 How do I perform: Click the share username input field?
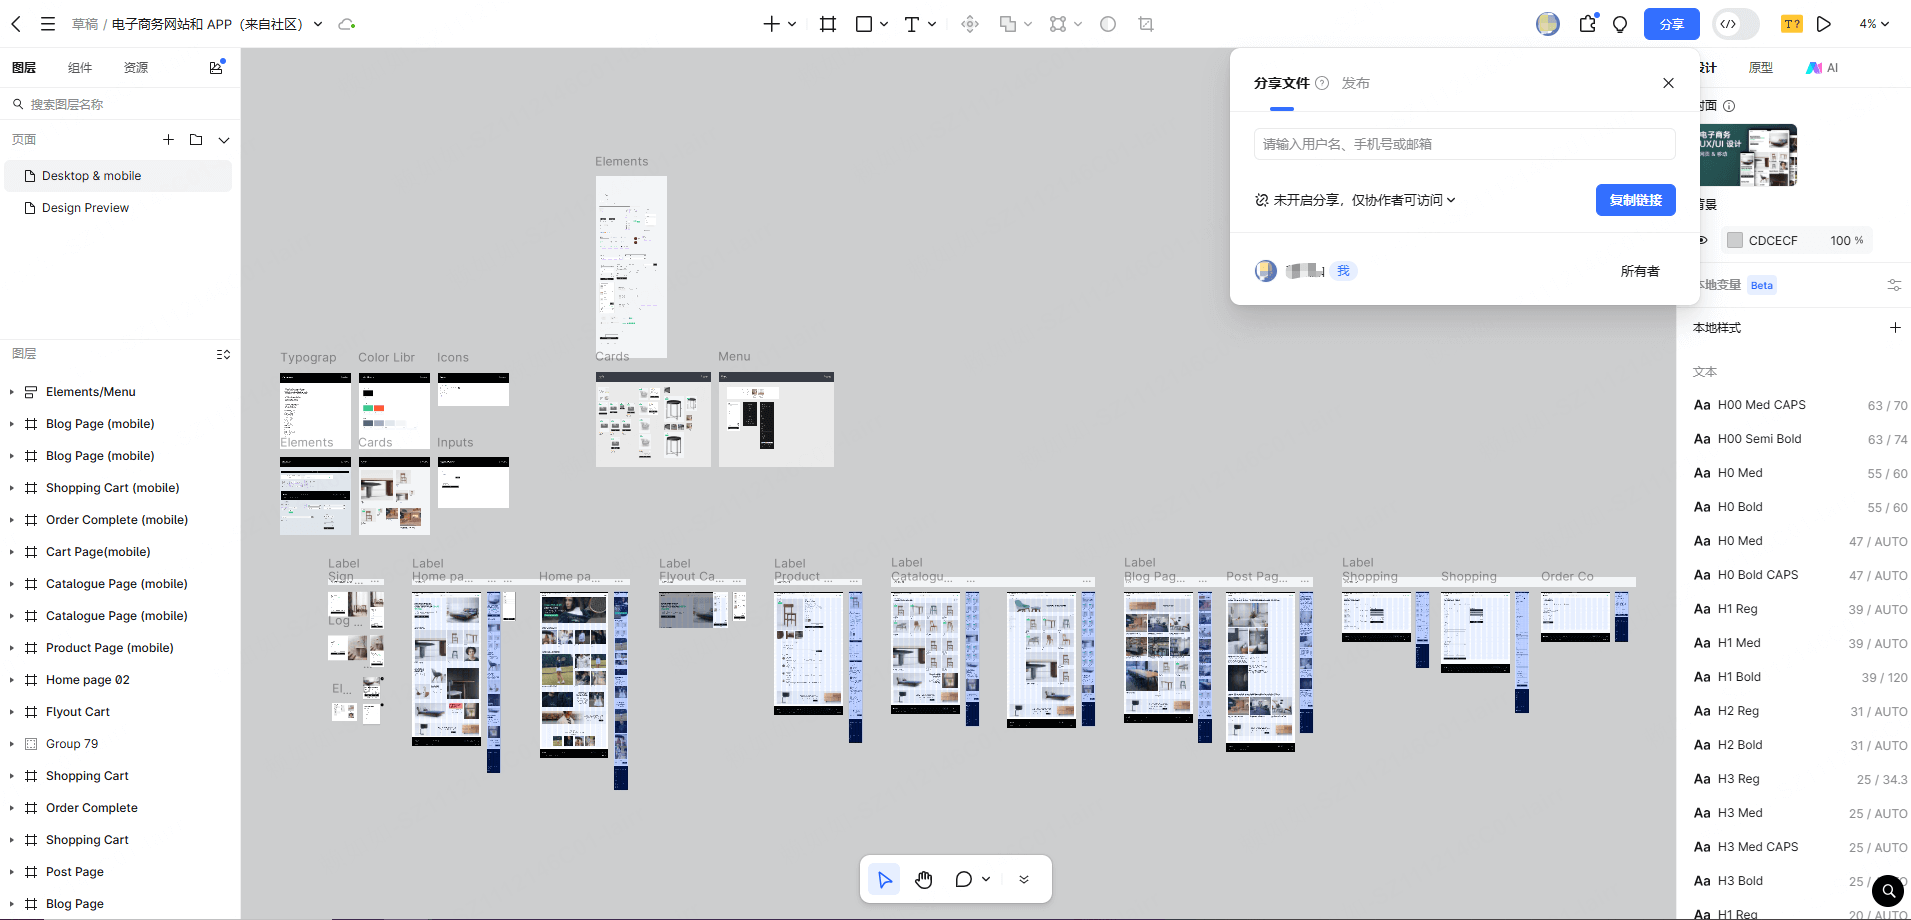(x=1463, y=144)
